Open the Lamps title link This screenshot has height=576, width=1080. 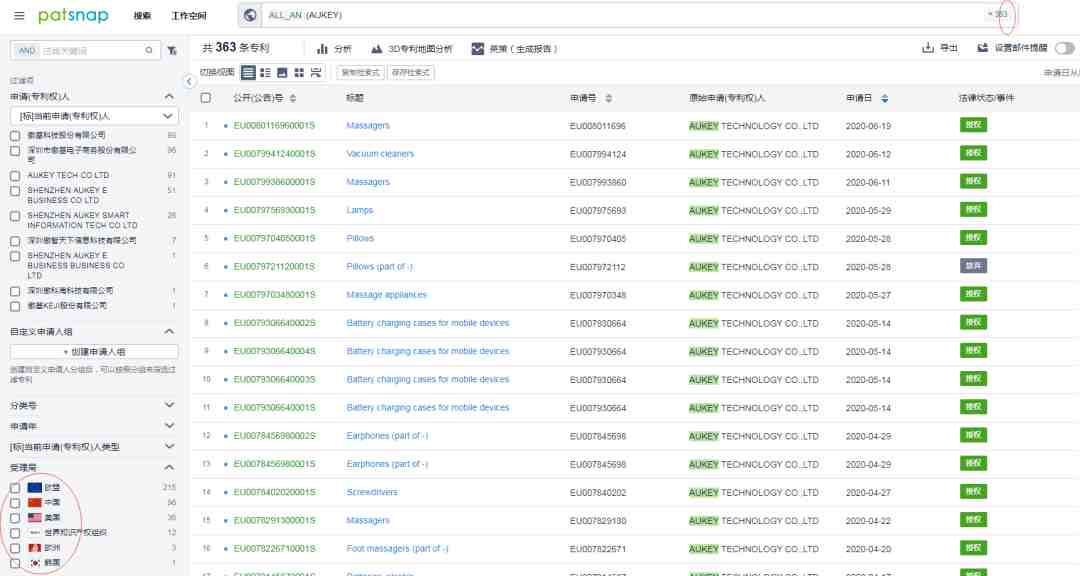coord(360,210)
